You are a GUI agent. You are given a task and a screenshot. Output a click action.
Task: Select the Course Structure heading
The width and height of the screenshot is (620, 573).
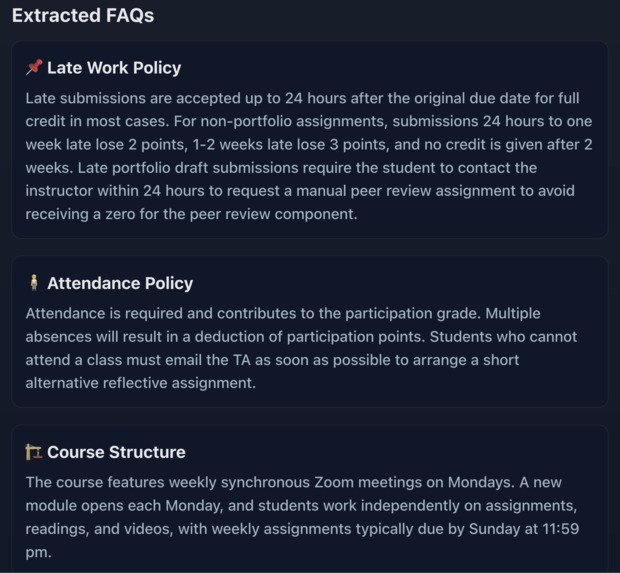(x=116, y=452)
